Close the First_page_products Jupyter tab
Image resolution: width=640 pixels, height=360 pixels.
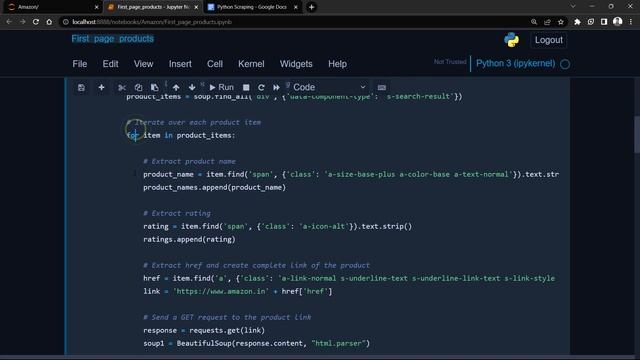coord(196,7)
